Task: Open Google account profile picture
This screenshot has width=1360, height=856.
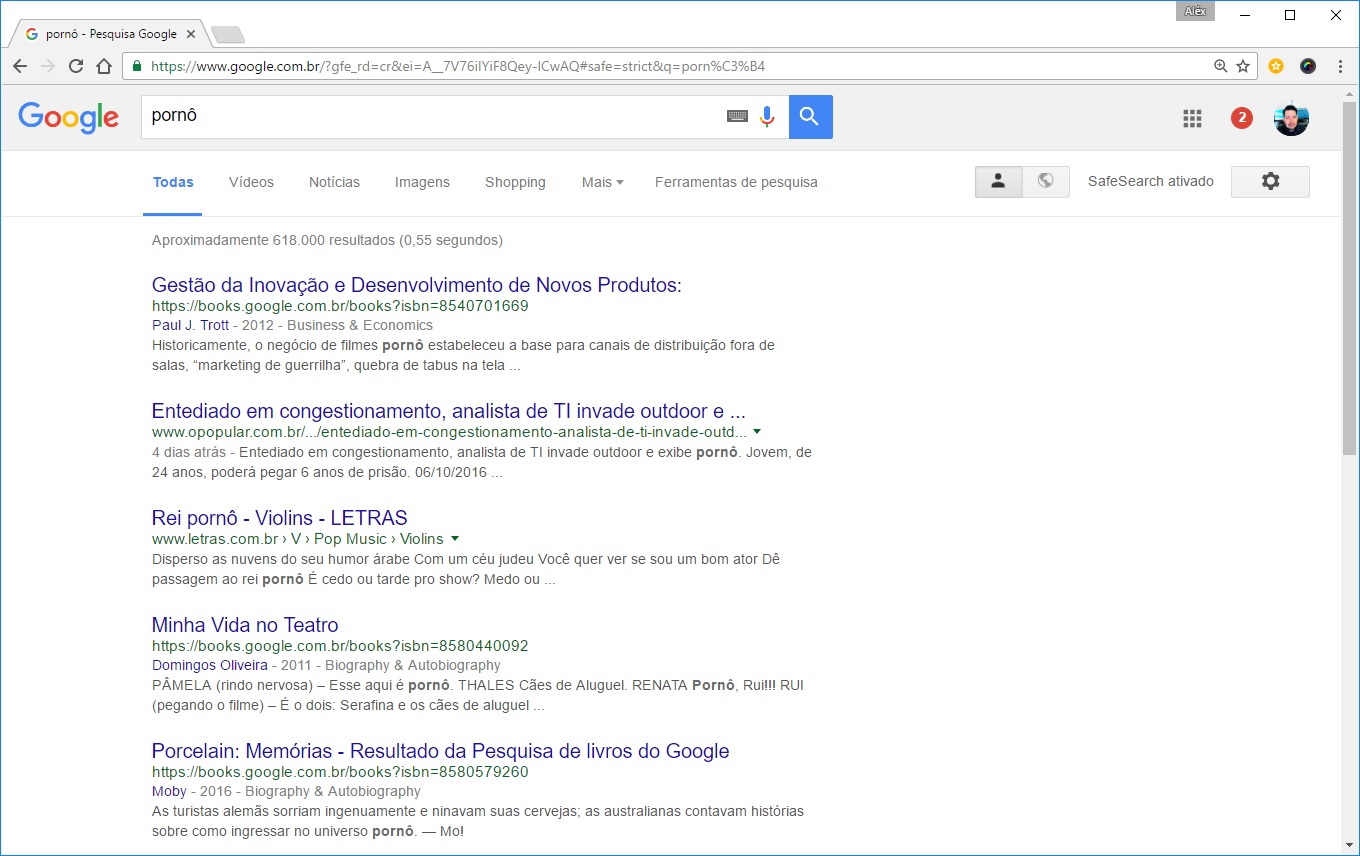Action: point(1291,119)
